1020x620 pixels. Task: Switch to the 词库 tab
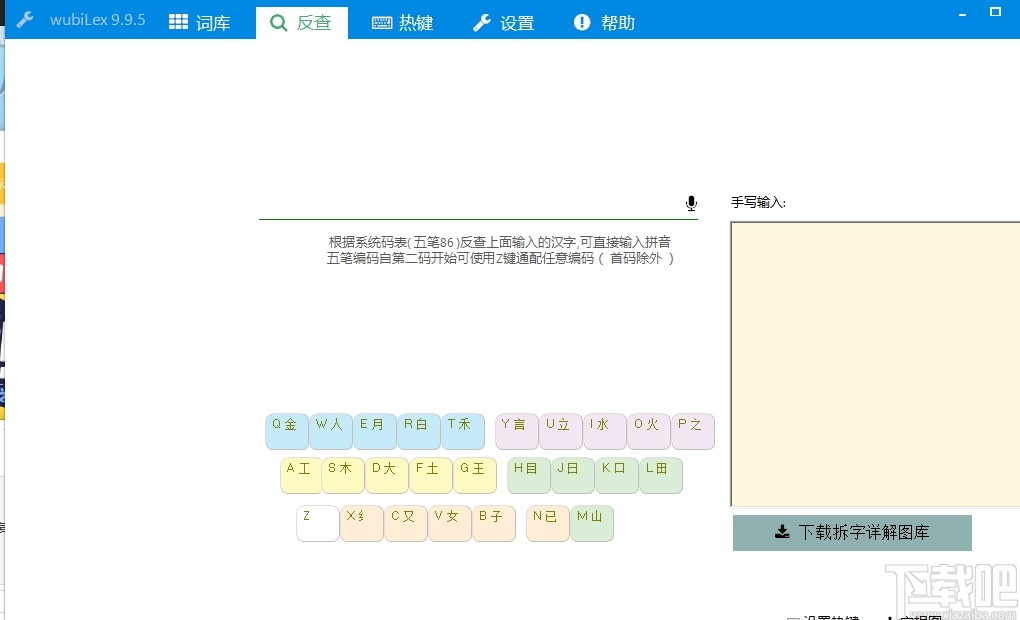(203, 22)
